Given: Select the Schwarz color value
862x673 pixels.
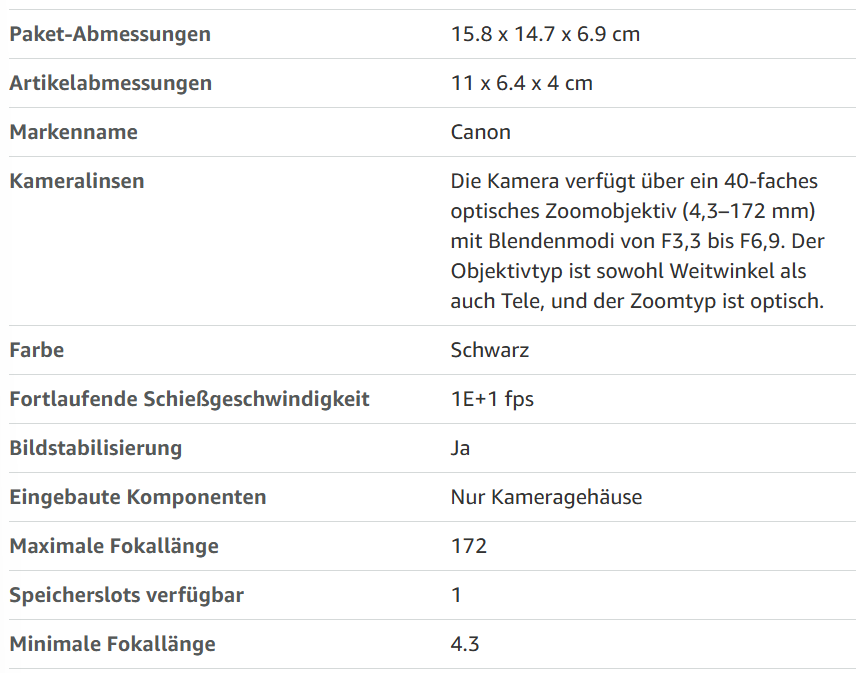Looking at the screenshot, I should pos(490,350).
